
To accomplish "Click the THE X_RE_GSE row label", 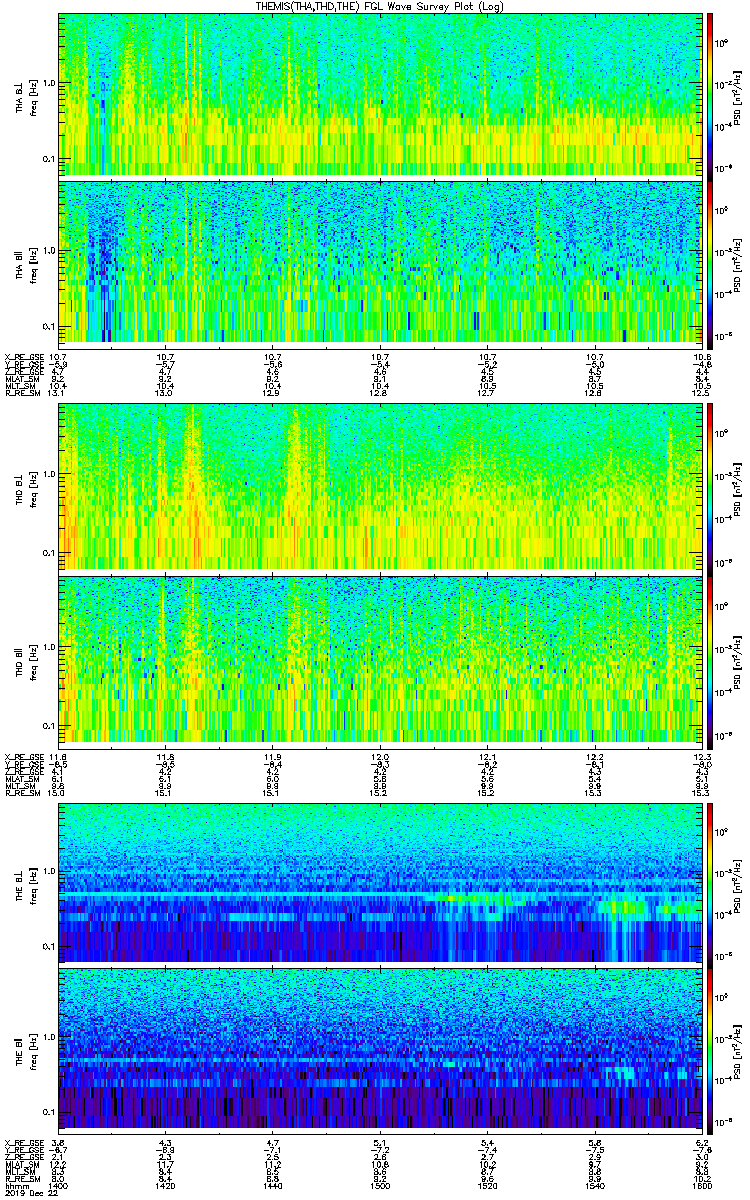I will (23, 1141).
